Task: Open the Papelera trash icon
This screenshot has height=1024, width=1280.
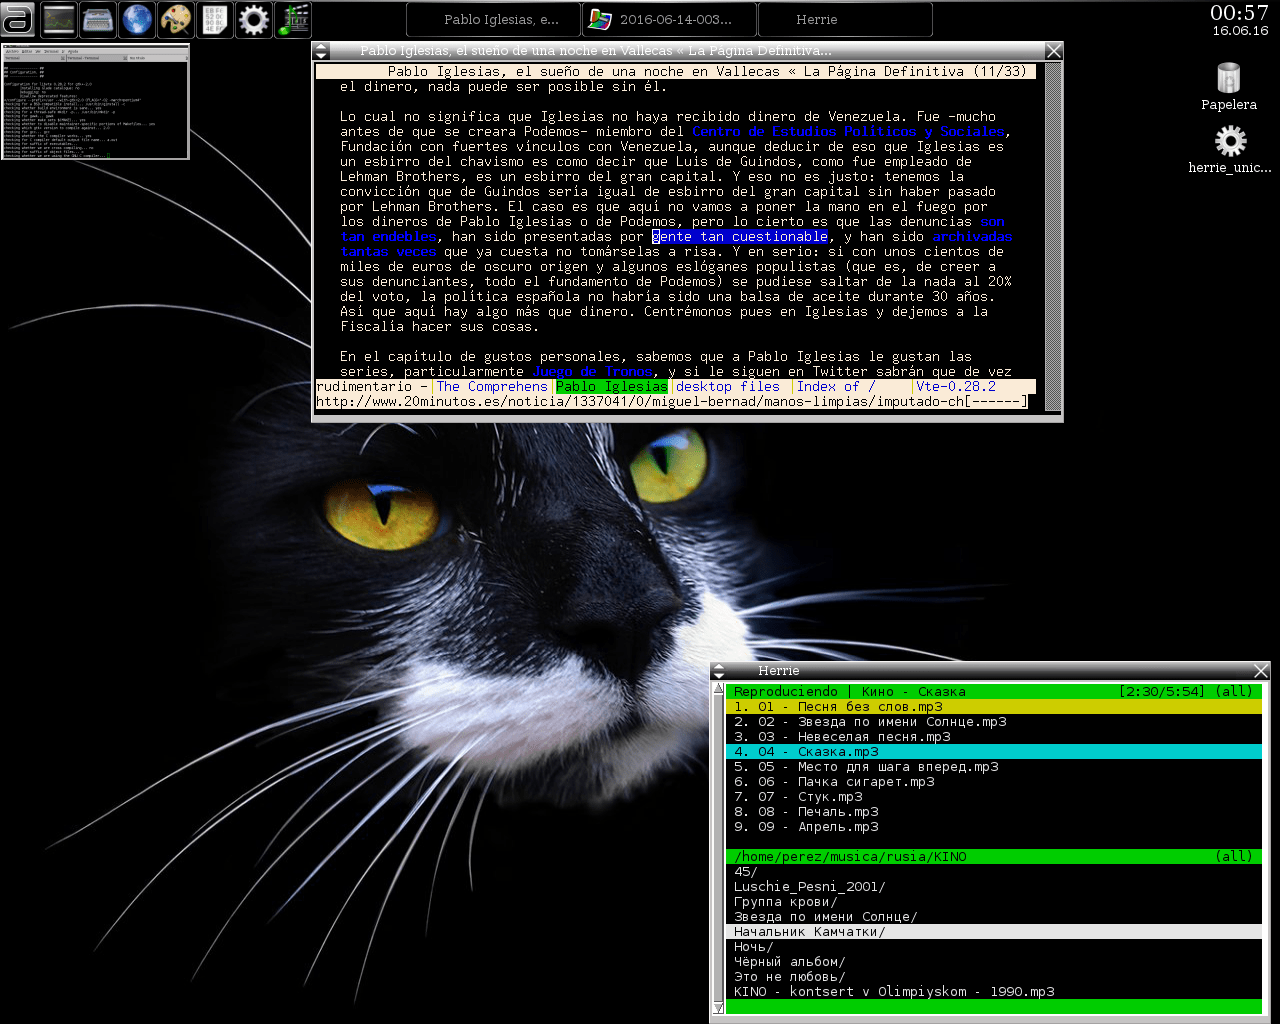Action: [1229, 86]
